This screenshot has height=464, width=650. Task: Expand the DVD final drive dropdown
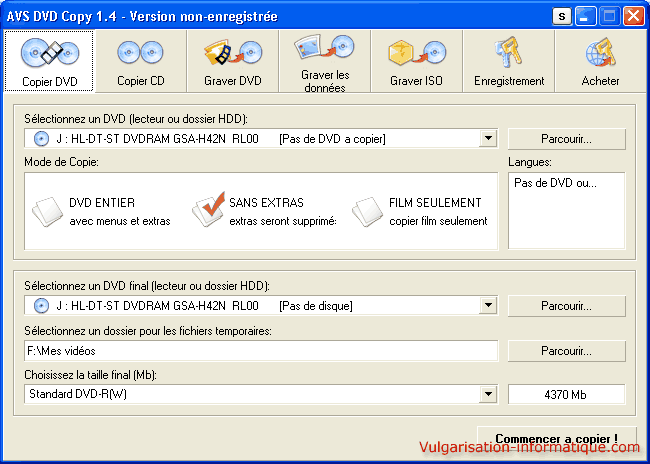click(488, 306)
